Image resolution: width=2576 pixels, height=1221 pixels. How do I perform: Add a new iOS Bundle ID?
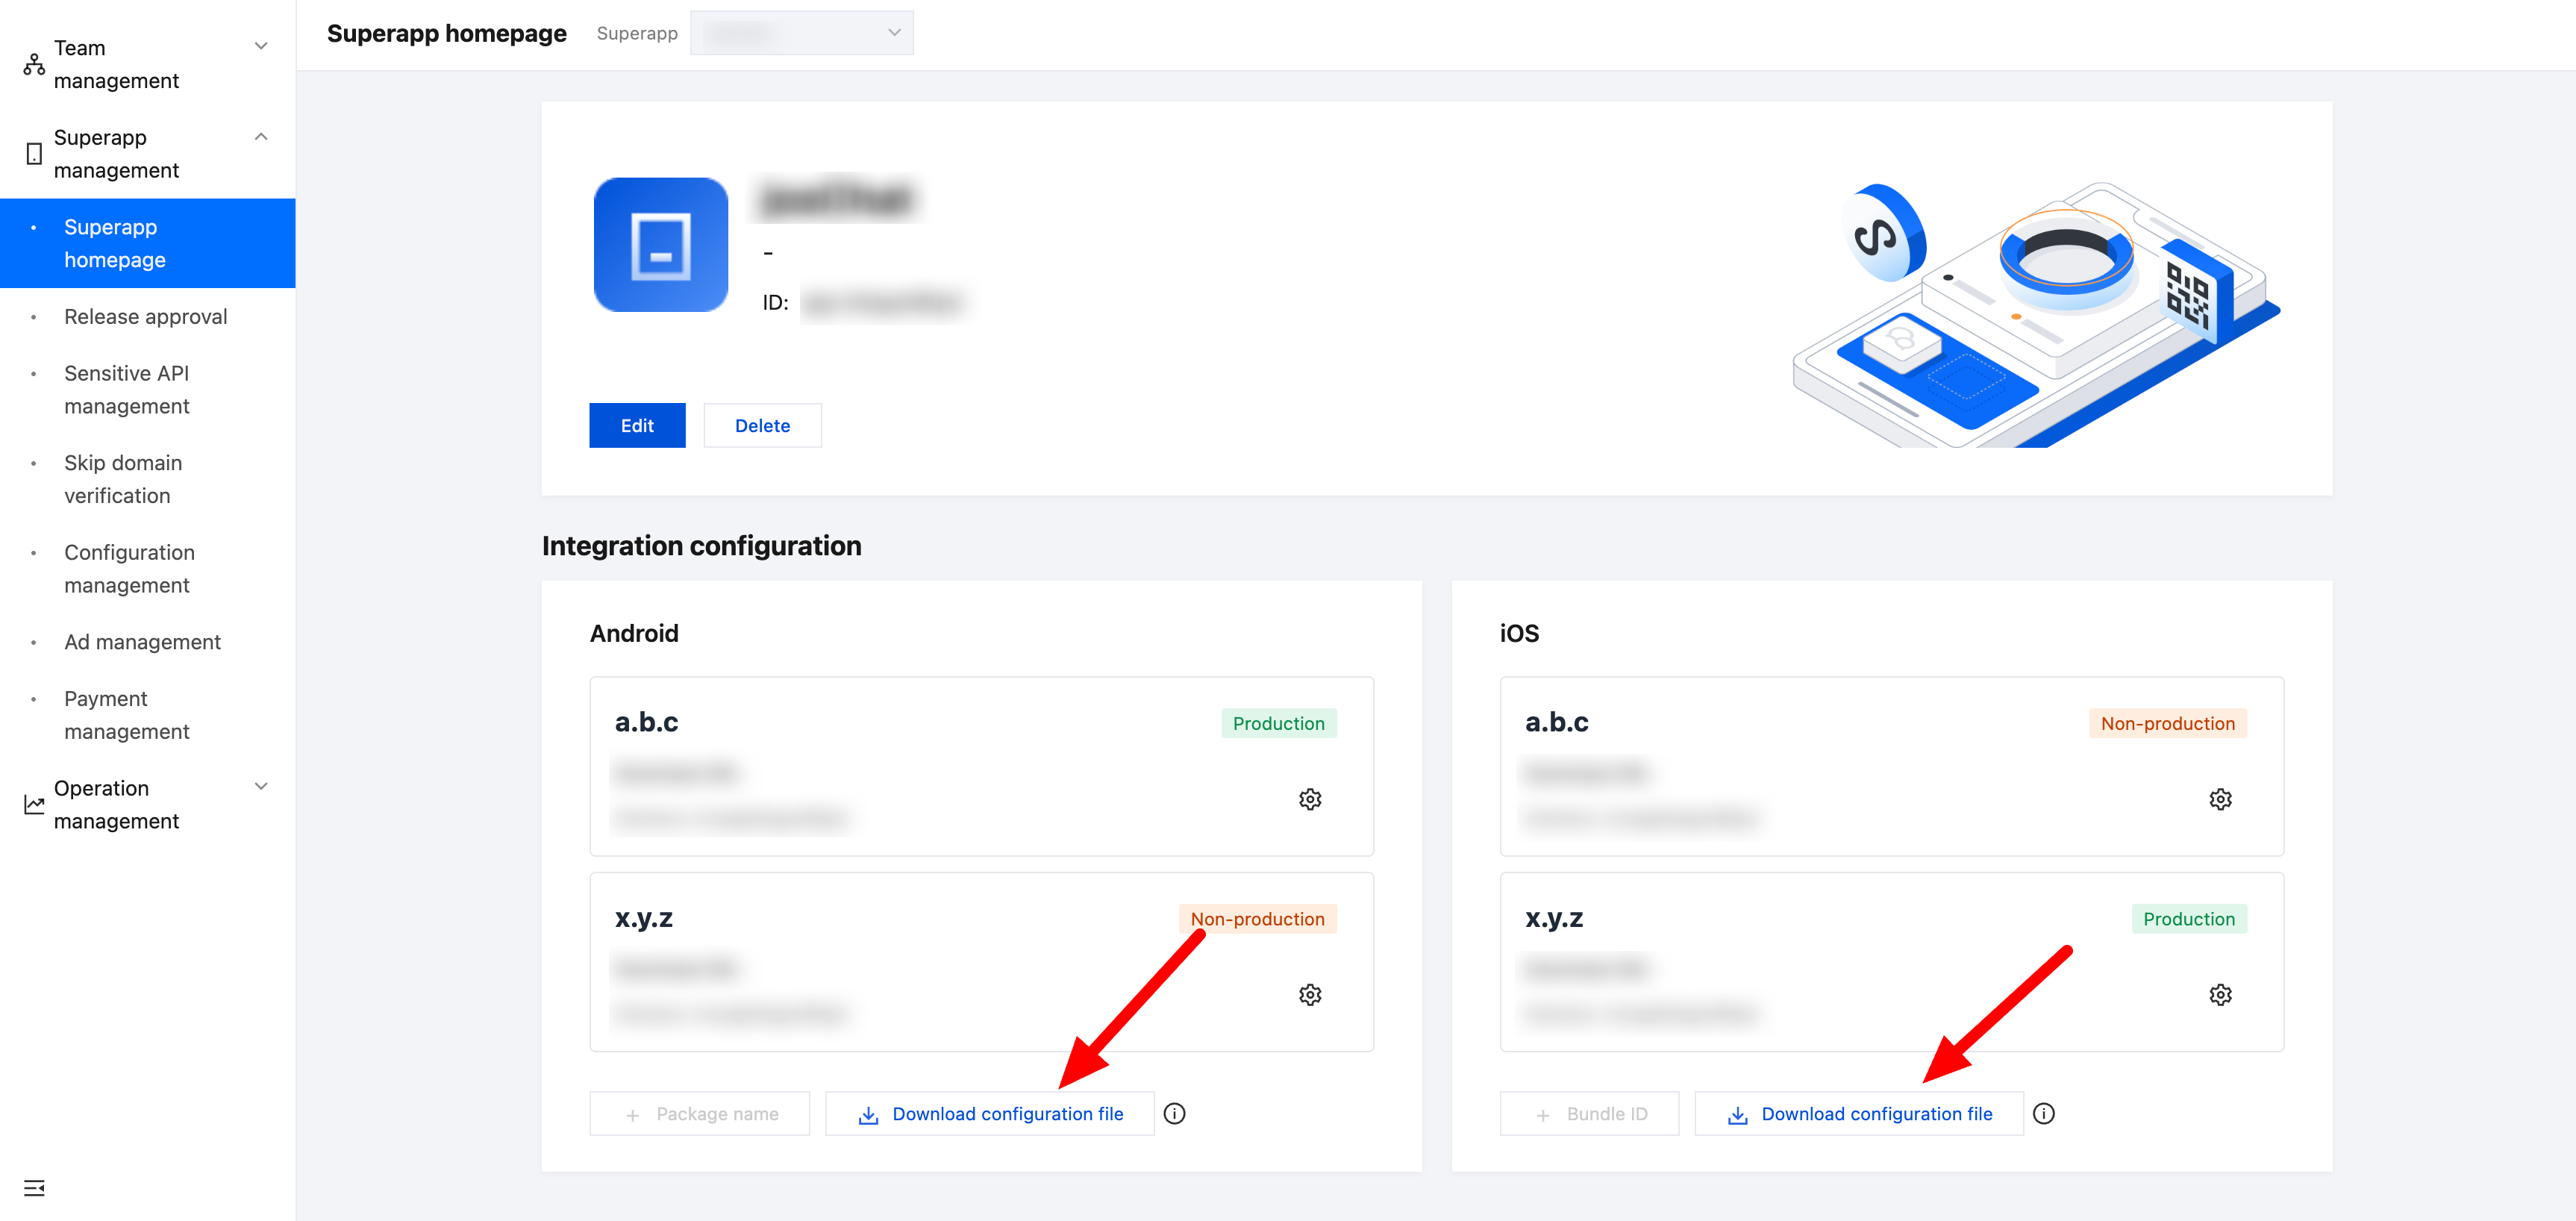[1589, 1113]
